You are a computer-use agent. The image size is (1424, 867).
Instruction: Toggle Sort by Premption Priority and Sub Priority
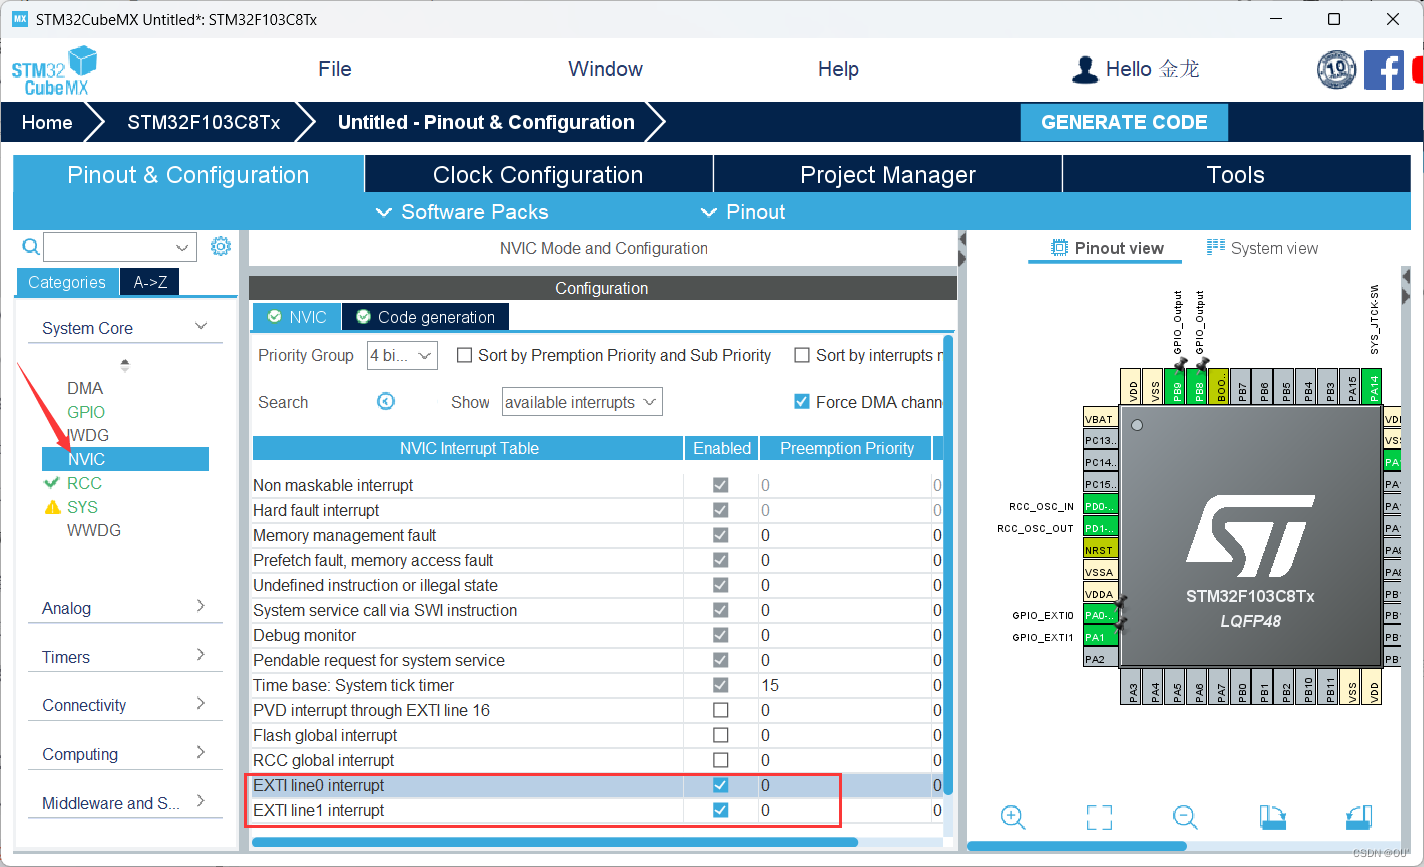464,355
